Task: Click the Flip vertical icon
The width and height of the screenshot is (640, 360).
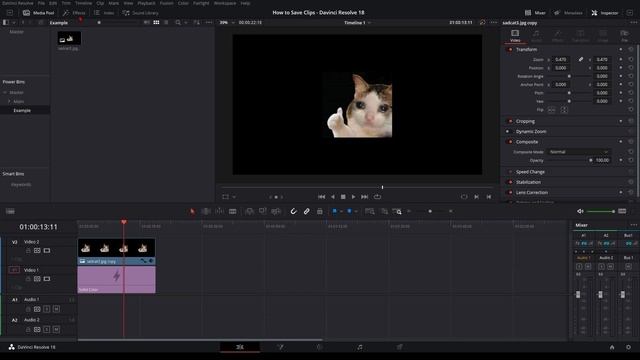Action: [564, 110]
